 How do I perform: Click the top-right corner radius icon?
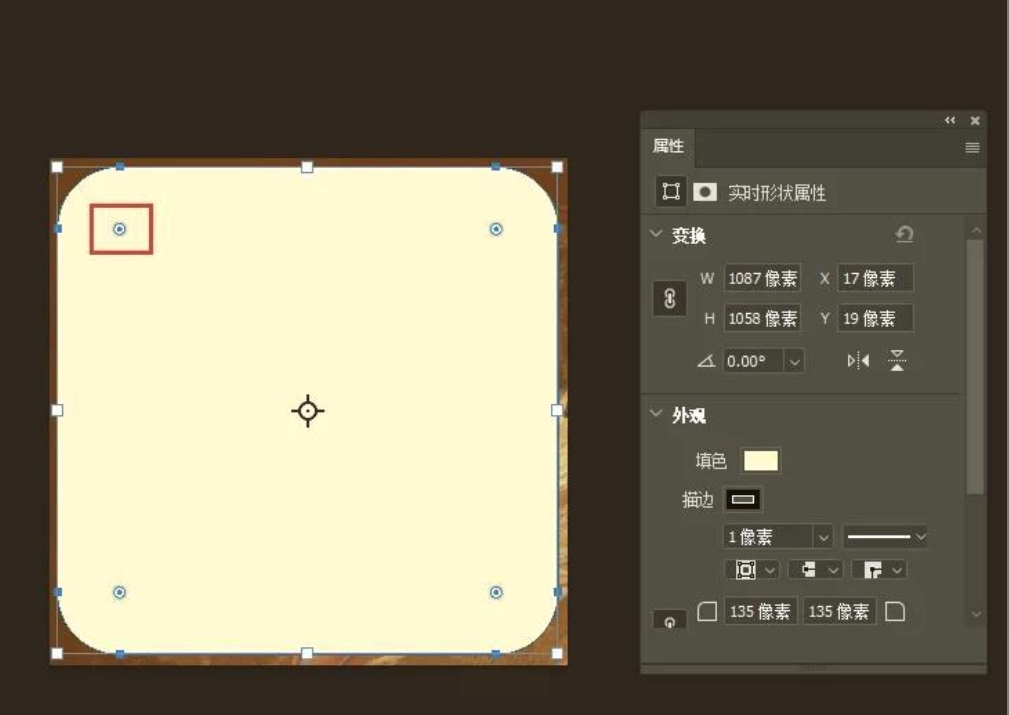(x=895, y=611)
